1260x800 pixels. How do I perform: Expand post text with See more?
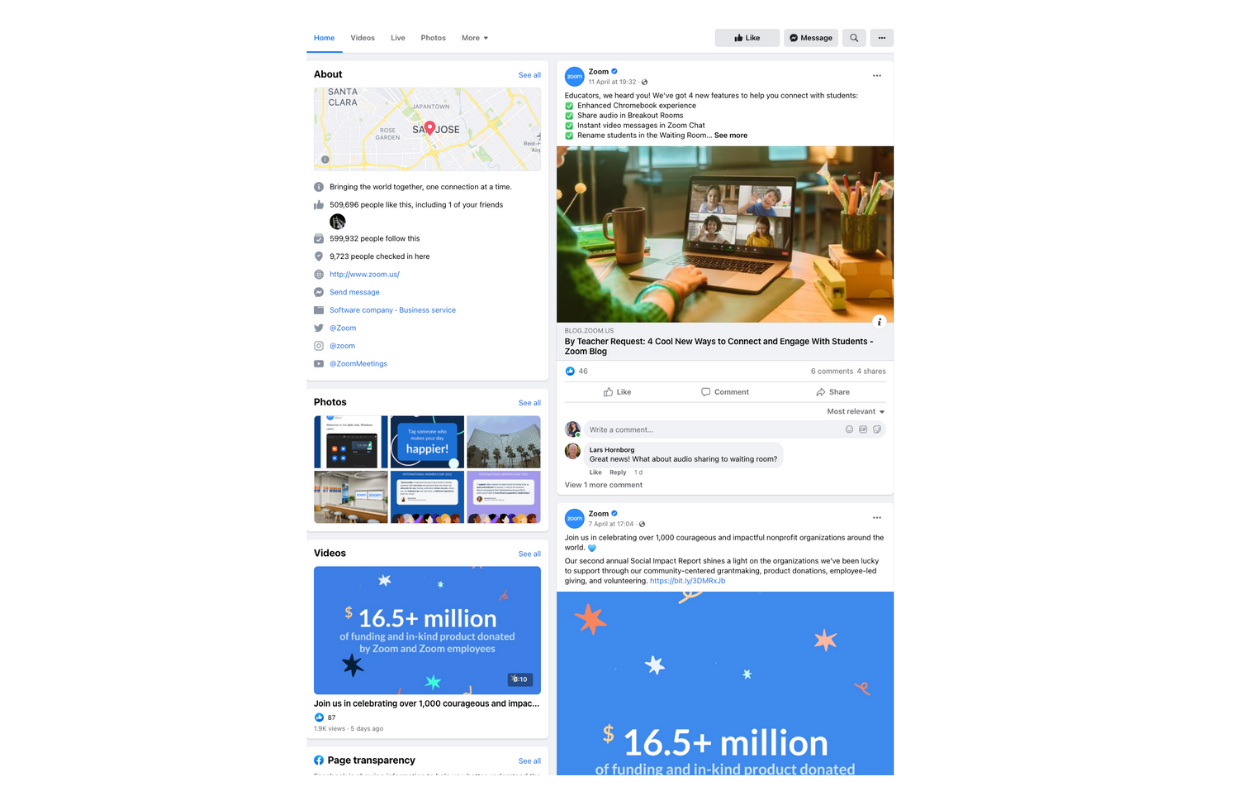tap(731, 135)
